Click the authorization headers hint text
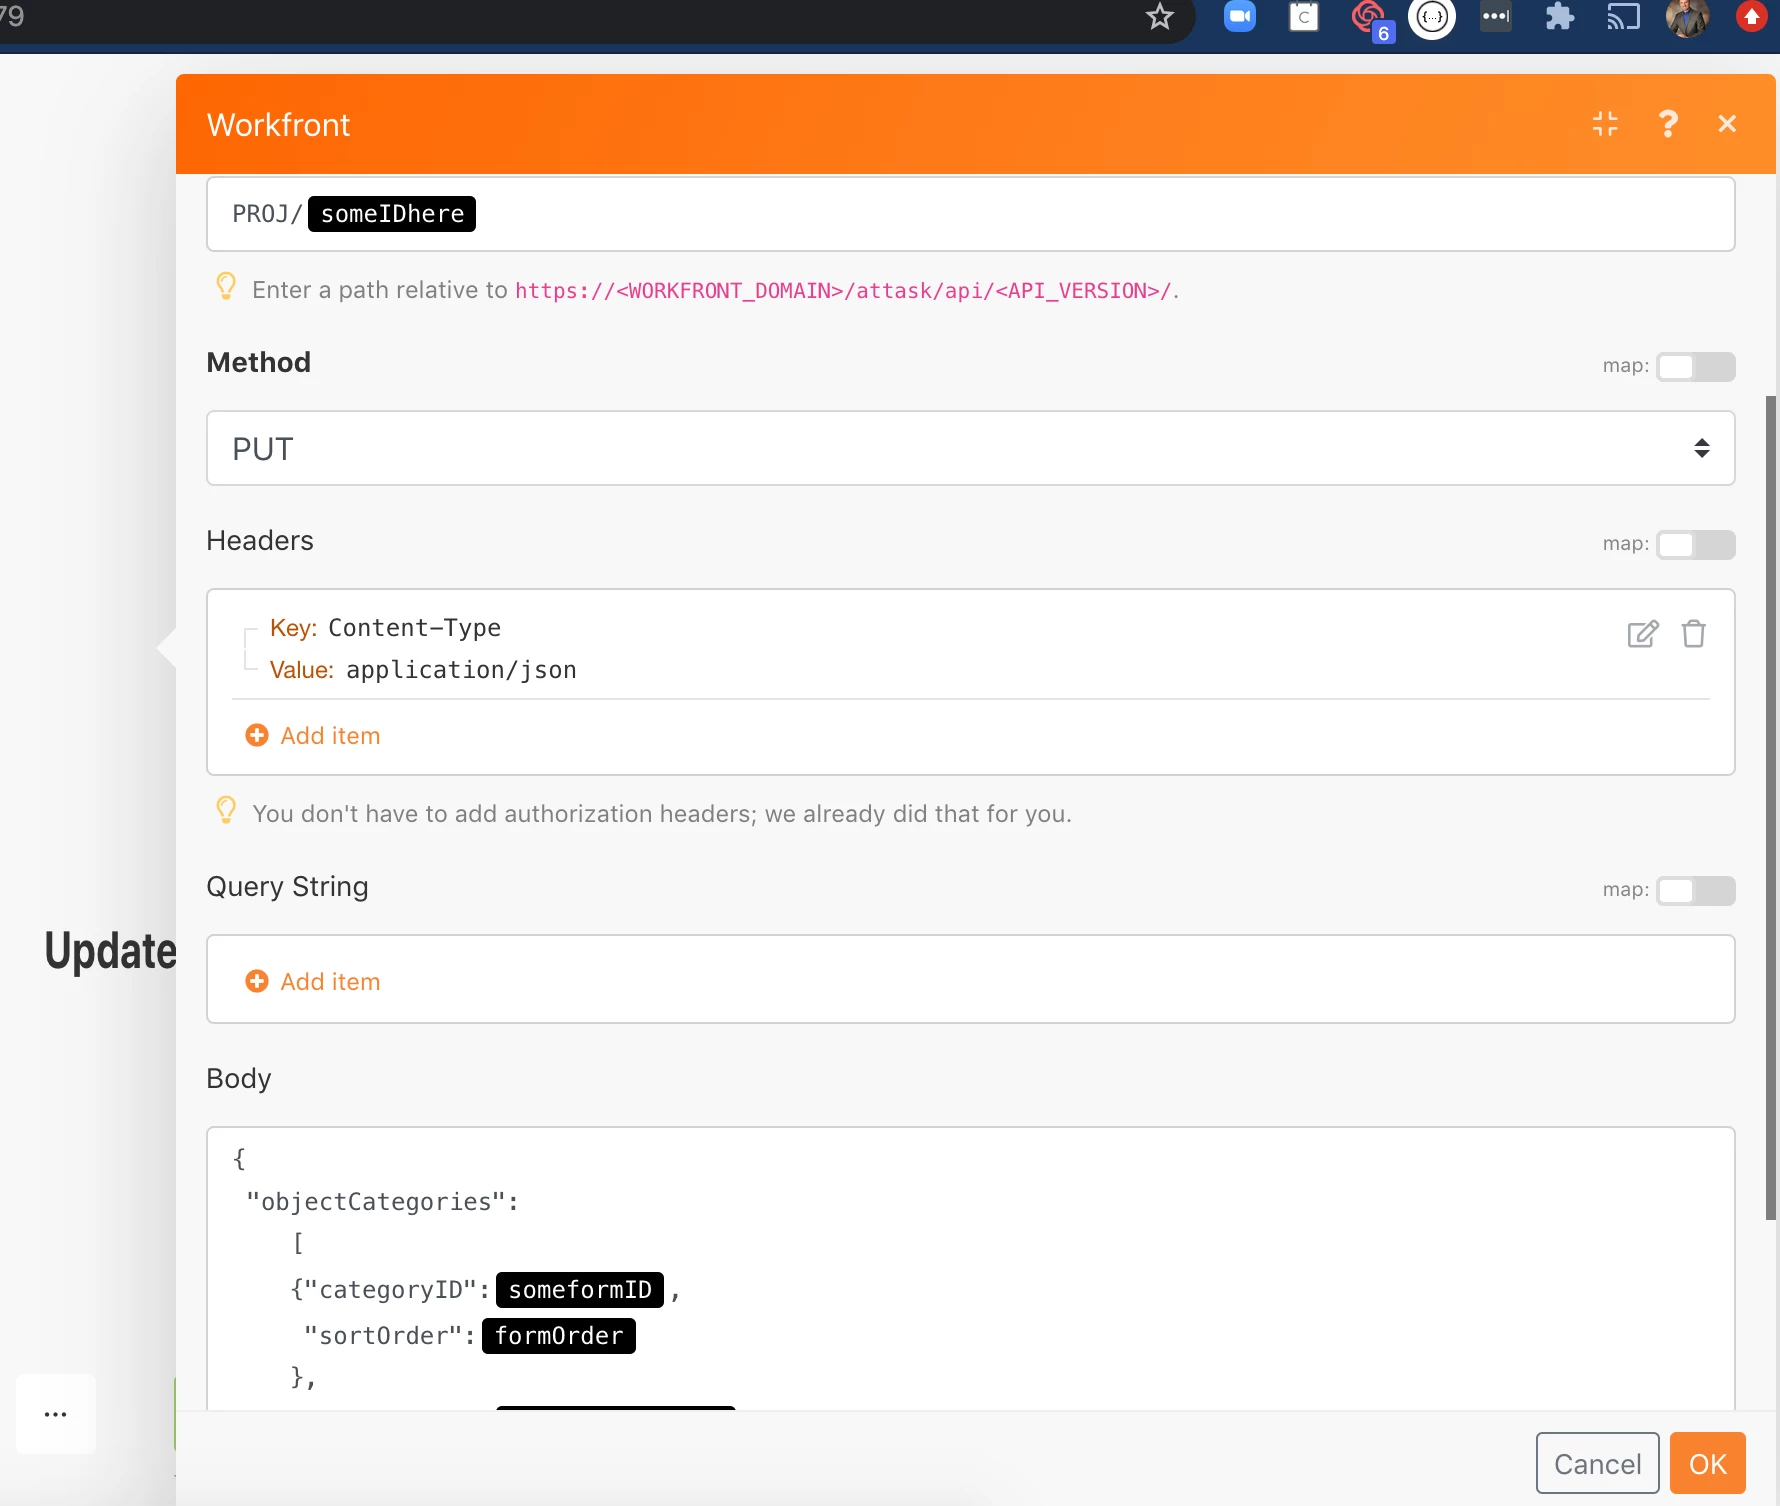This screenshot has height=1506, width=1780. 662,814
